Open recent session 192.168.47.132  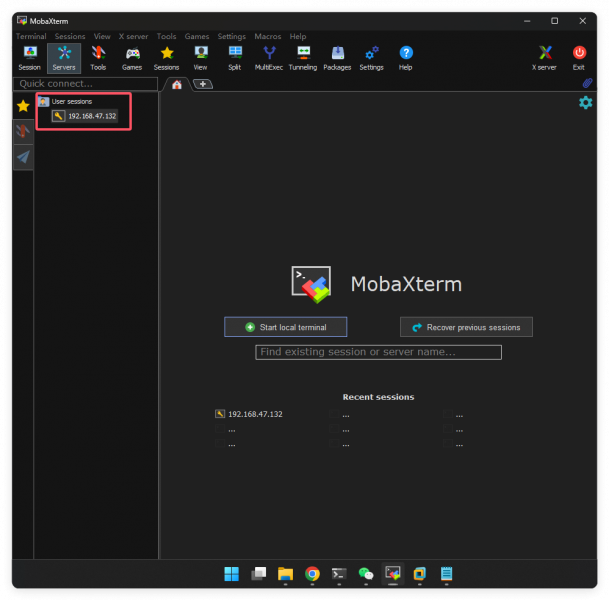tap(249, 414)
